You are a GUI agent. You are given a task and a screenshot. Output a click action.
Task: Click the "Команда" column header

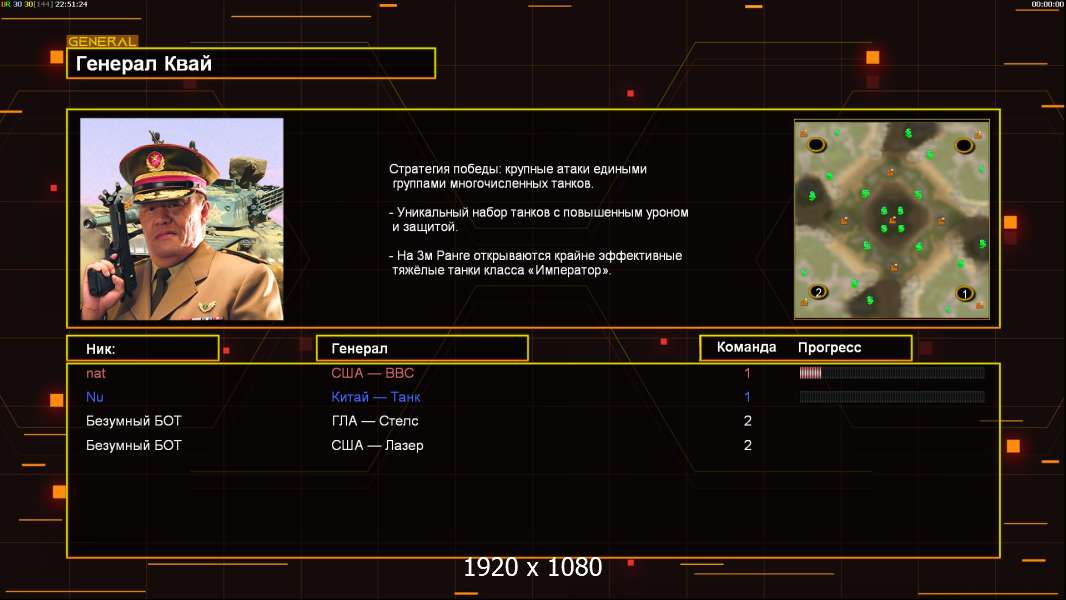click(x=746, y=347)
